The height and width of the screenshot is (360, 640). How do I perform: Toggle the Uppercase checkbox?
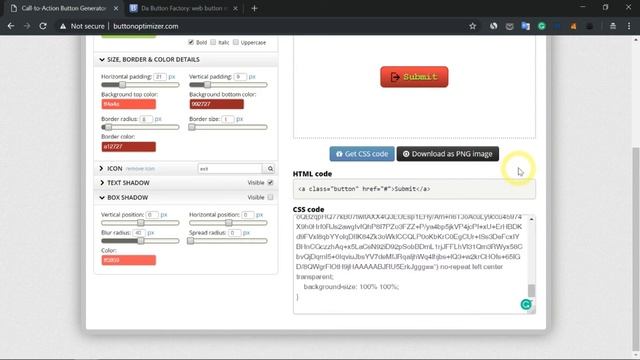pyautogui.click(x=236, y=42)
